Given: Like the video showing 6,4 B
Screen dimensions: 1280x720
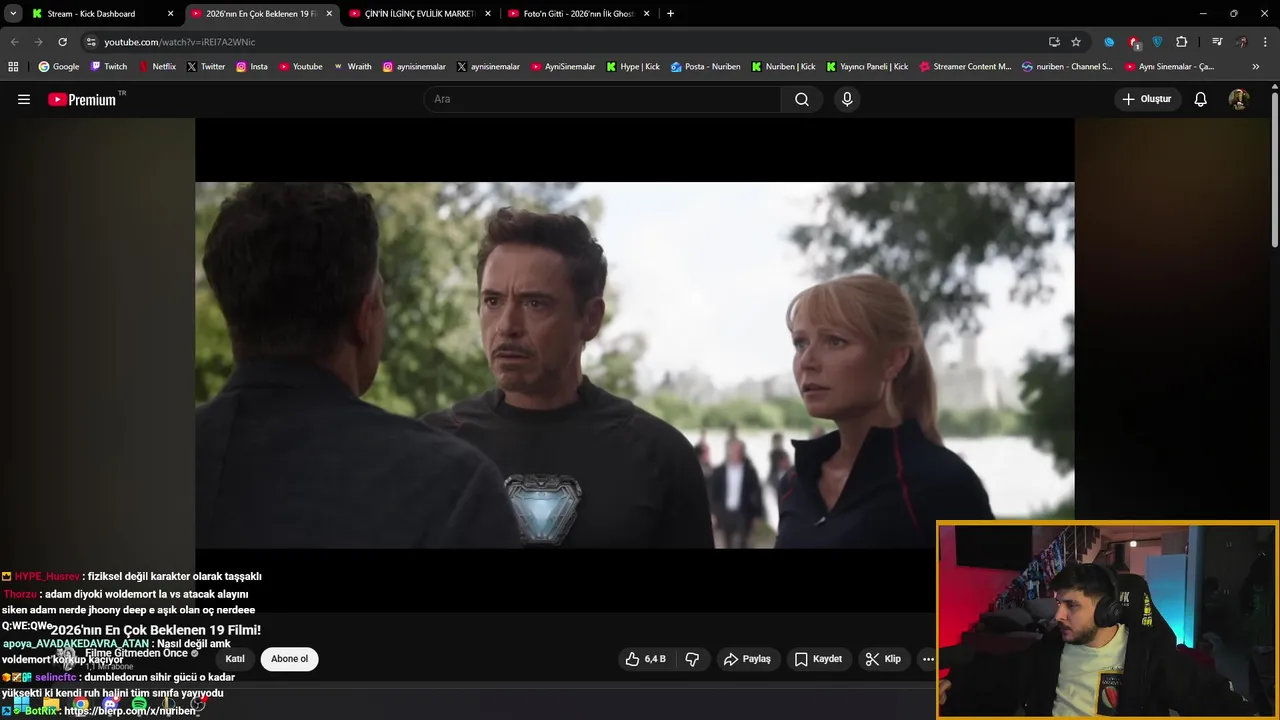Looking at the screenshot, I should point(646,659).
